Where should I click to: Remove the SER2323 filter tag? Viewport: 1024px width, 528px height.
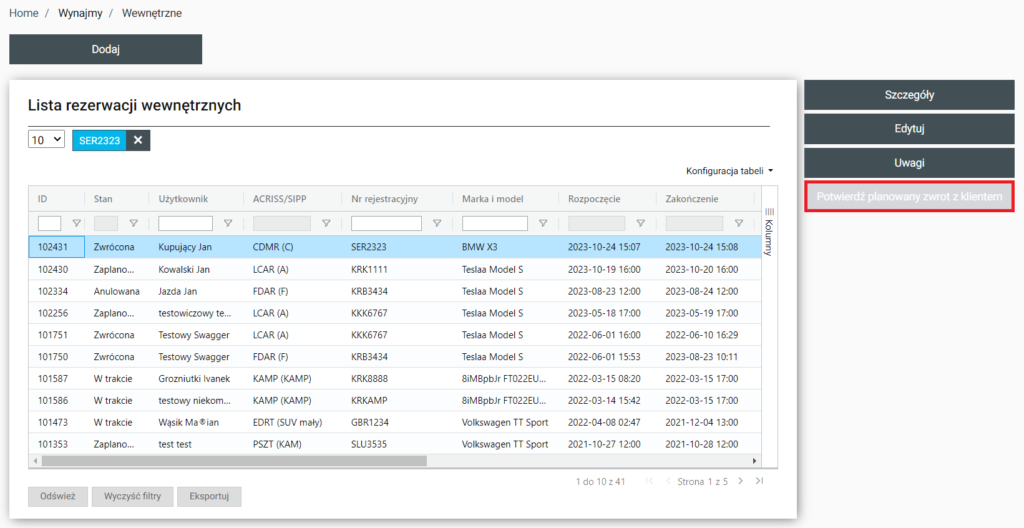[x=138, y=141]
